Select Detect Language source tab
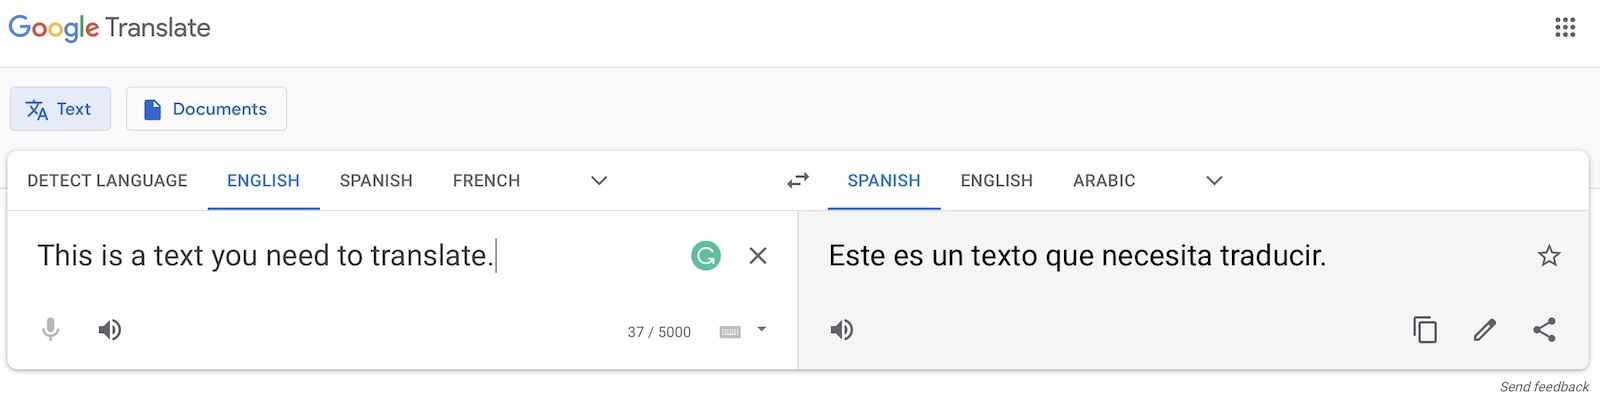The width and height of the screenshot is (1600, 410). click(107, 181)
